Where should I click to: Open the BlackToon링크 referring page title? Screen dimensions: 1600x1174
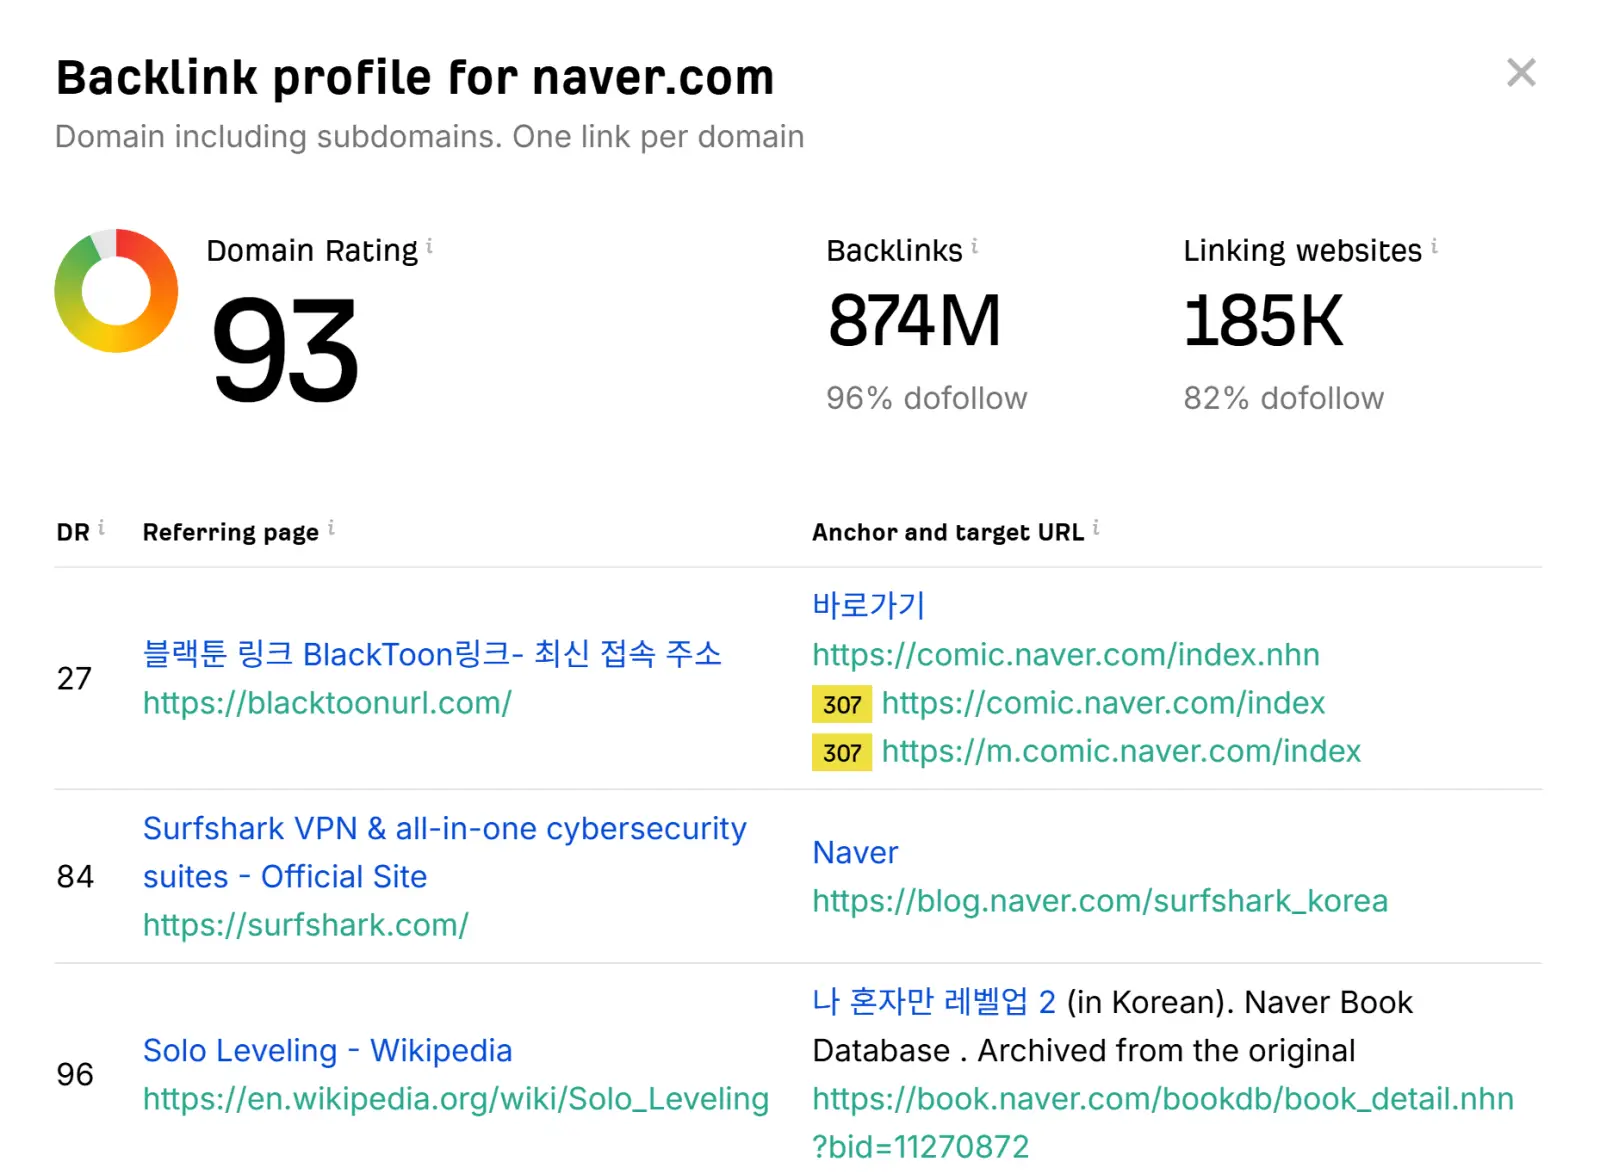click(432, 654)
